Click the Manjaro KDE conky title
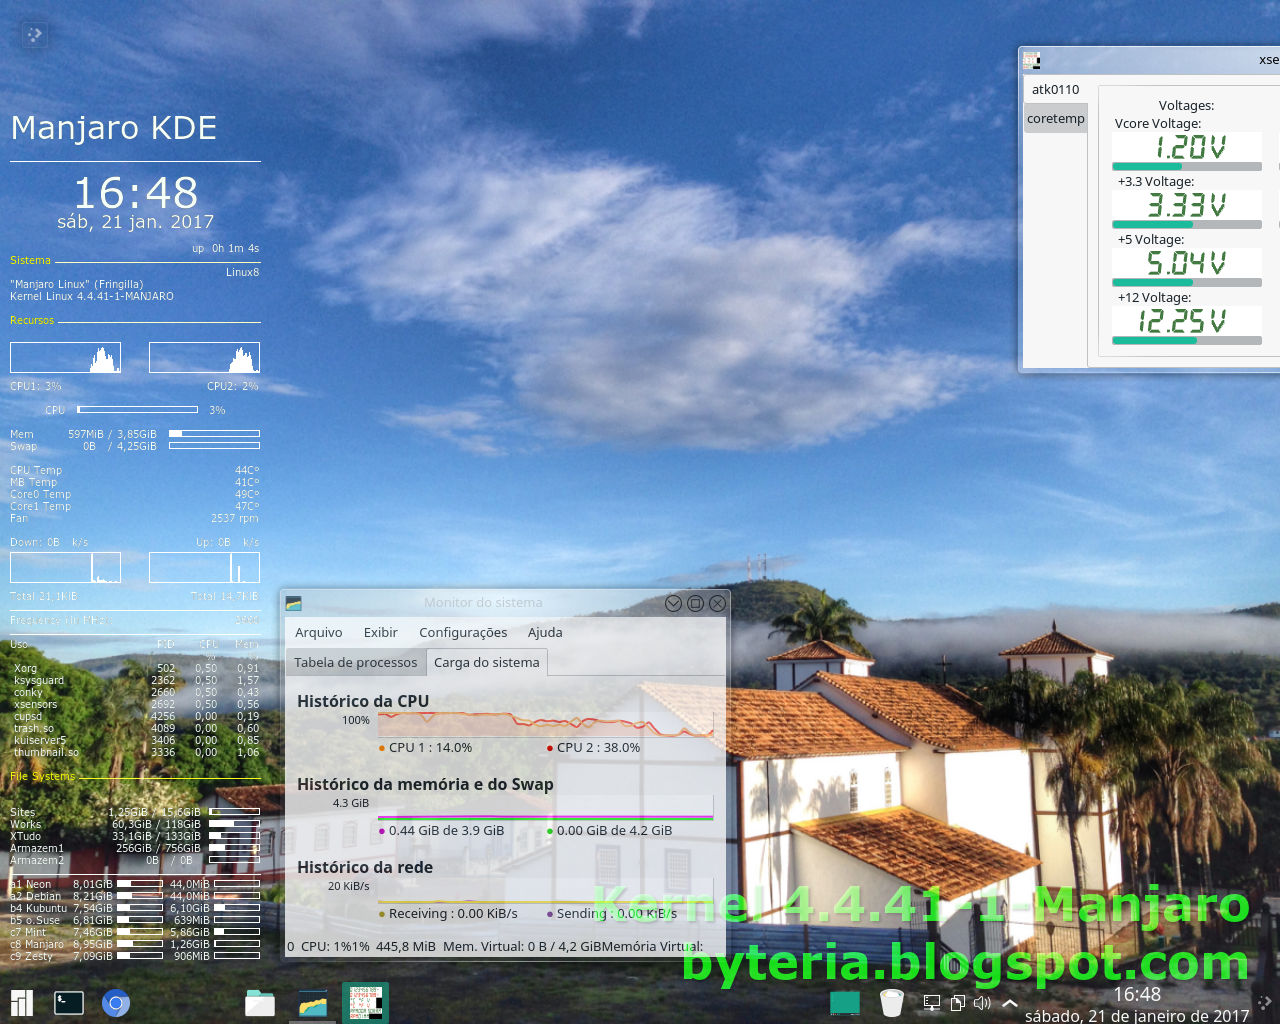1280x1024 pixels. [x=114, y=128]
